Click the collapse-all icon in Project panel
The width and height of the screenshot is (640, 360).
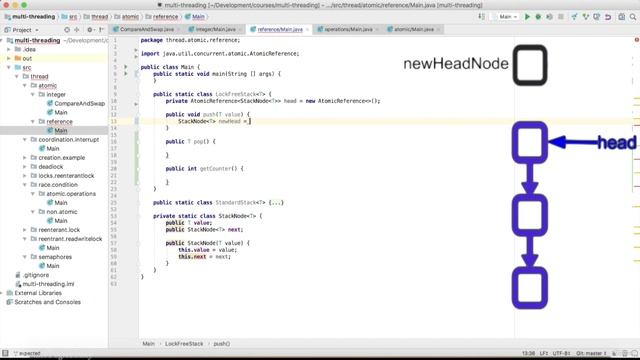coord(77,30)
